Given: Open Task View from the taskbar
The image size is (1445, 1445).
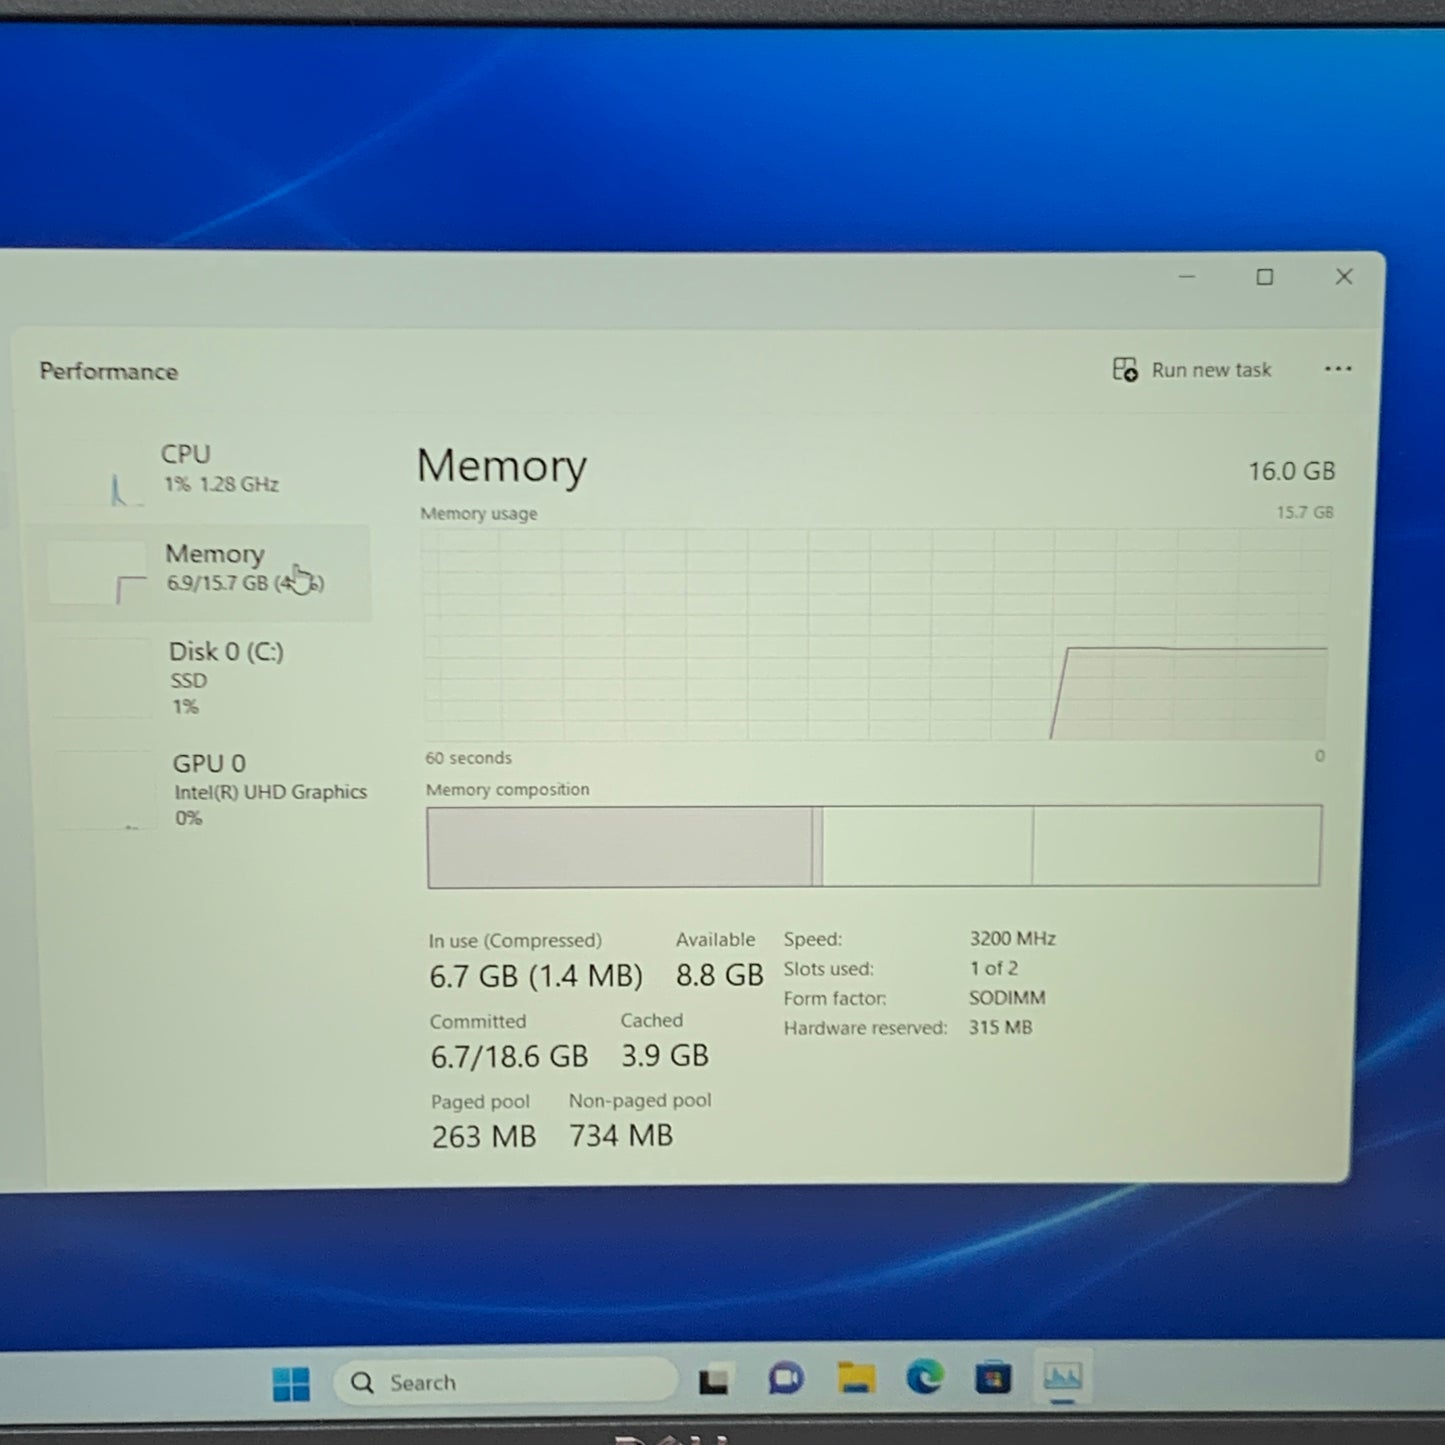Looking at the screenshot, I should tap(714, 1381).
